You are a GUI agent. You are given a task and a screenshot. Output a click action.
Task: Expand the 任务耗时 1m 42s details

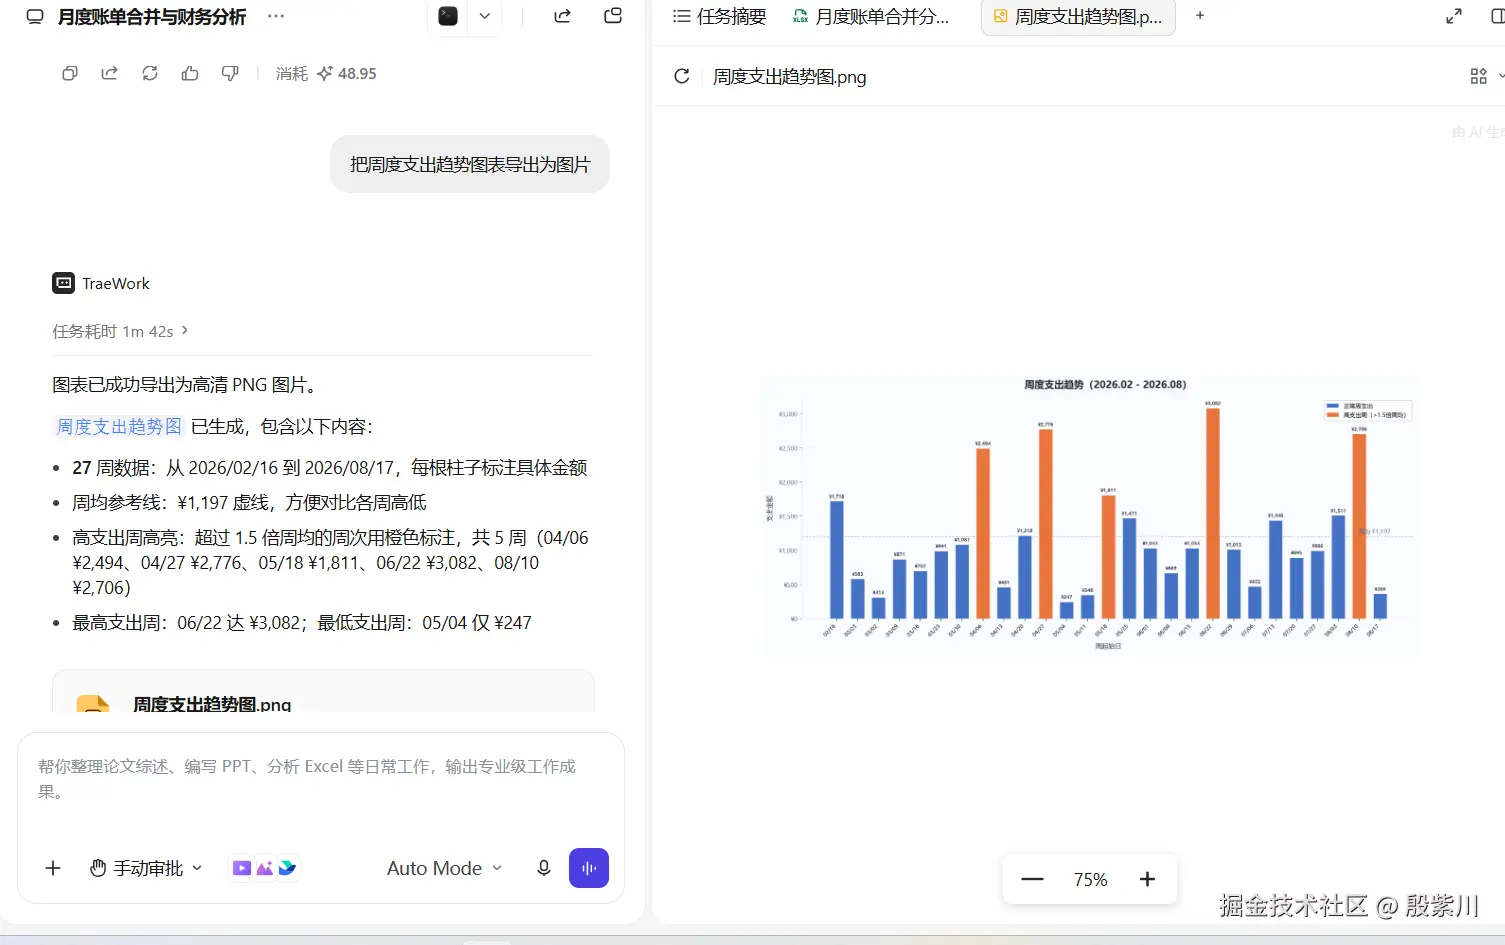[120, 331]
